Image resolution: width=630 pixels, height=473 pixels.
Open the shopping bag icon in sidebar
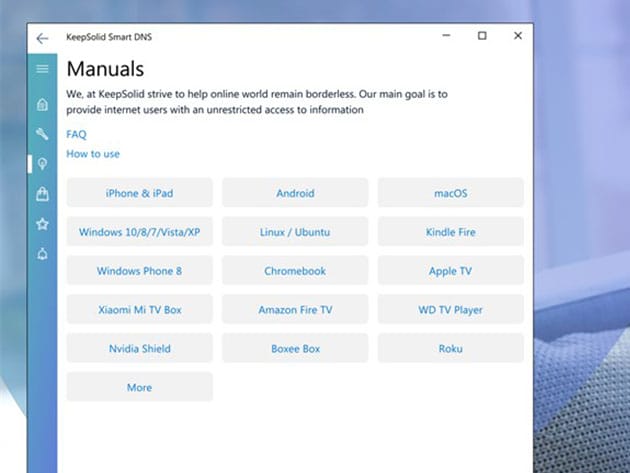click(42, 194)
